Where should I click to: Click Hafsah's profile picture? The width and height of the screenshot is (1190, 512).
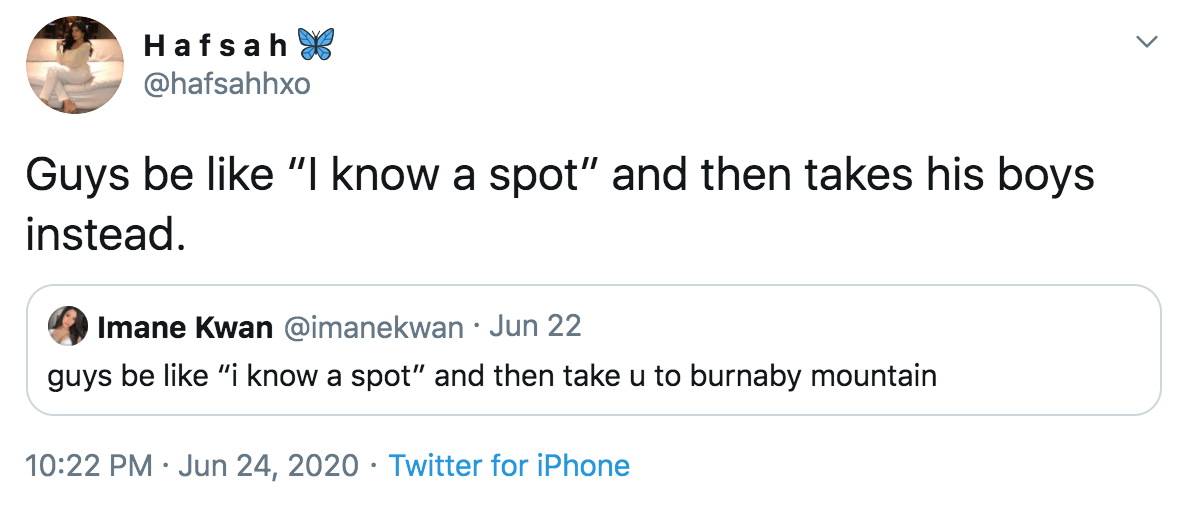click(x=73, y=66)
